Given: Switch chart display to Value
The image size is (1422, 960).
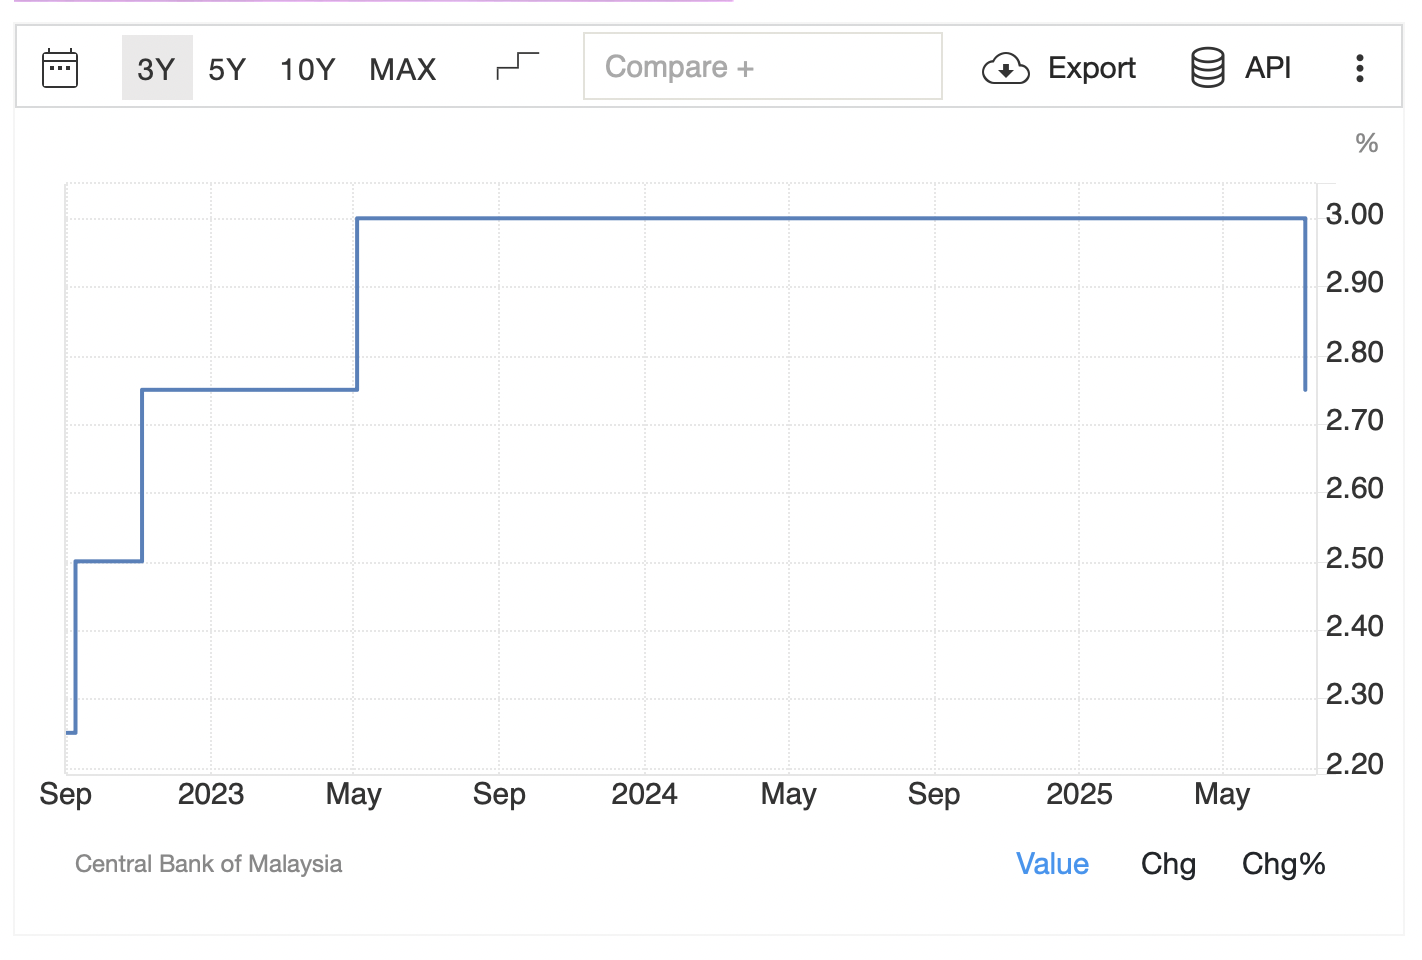Looking at the screenshot, I should click(x=1052, y=864).
